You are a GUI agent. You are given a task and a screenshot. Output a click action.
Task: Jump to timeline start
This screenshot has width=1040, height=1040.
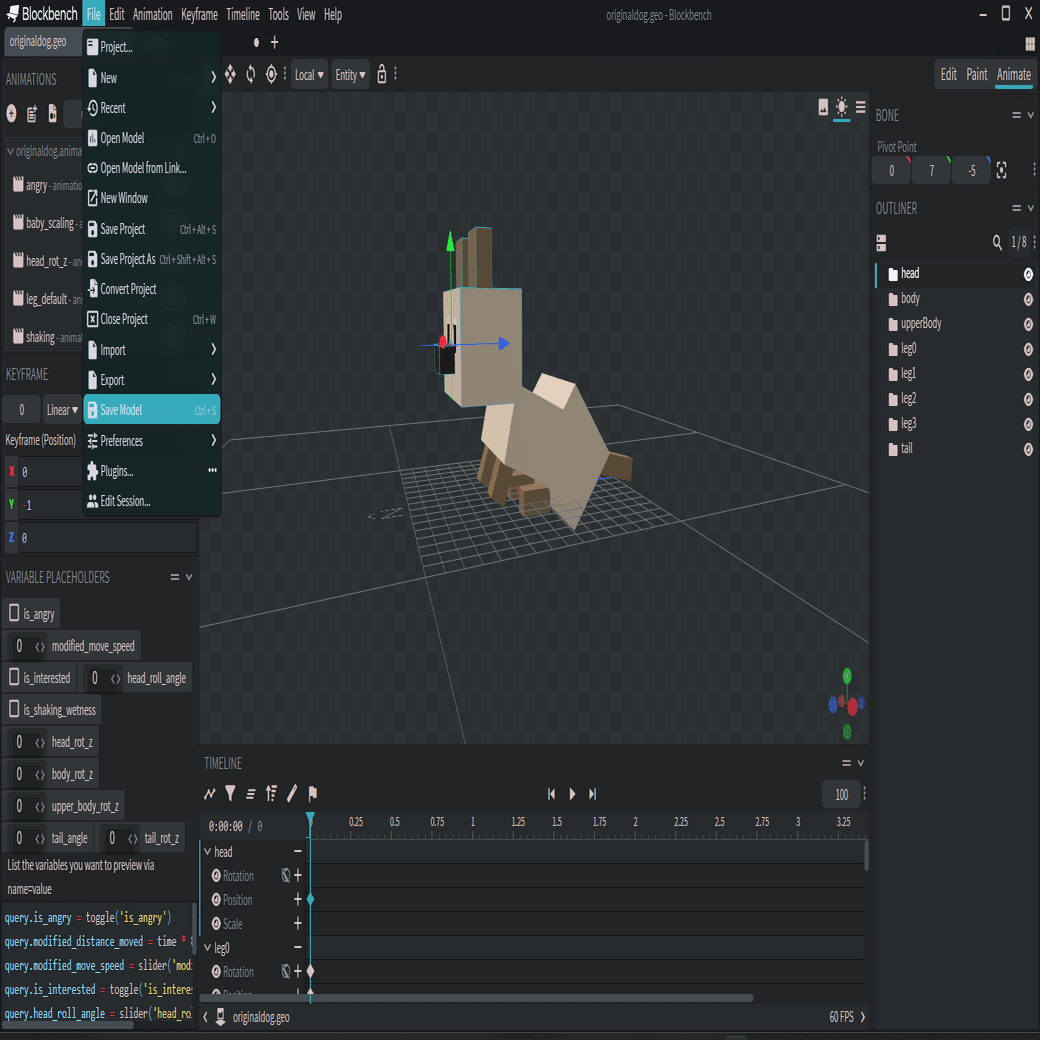pyautogui.click(x=551, y=794)
